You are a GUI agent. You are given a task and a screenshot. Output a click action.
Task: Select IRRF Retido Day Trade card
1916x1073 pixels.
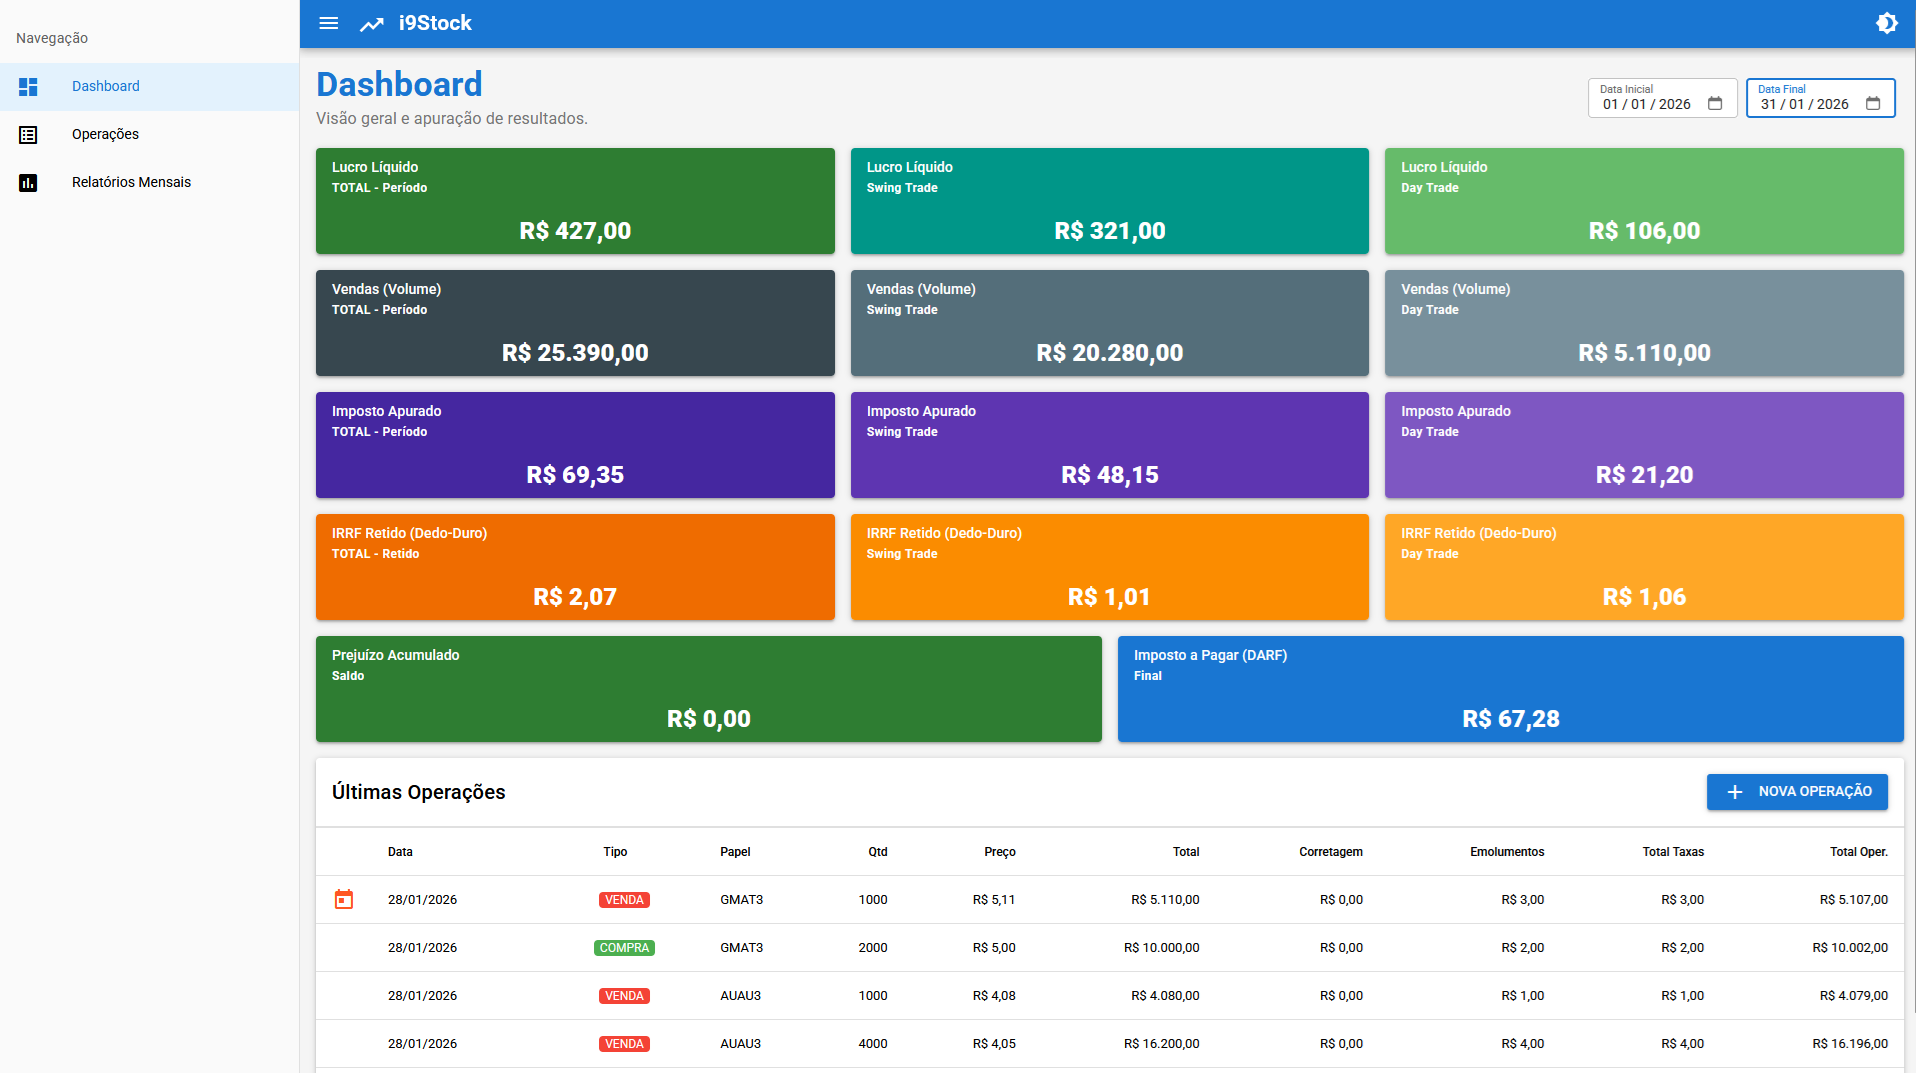click(1644, 567)
